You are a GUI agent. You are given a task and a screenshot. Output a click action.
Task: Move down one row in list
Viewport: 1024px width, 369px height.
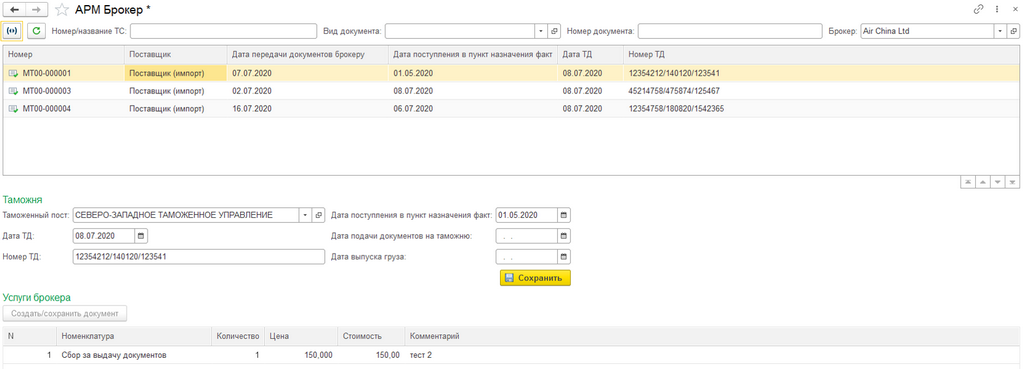coord(997,182)
